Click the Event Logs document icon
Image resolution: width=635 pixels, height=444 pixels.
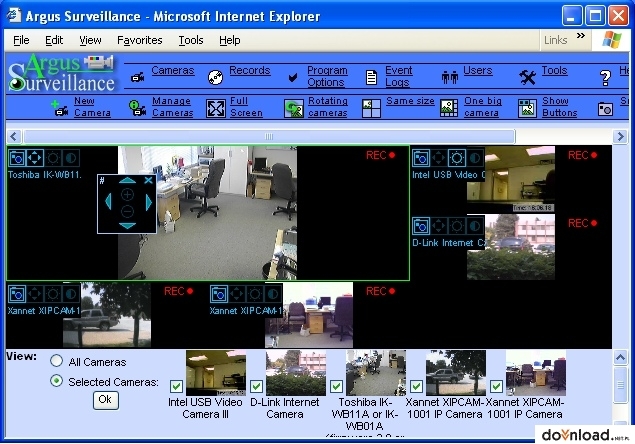371,77
